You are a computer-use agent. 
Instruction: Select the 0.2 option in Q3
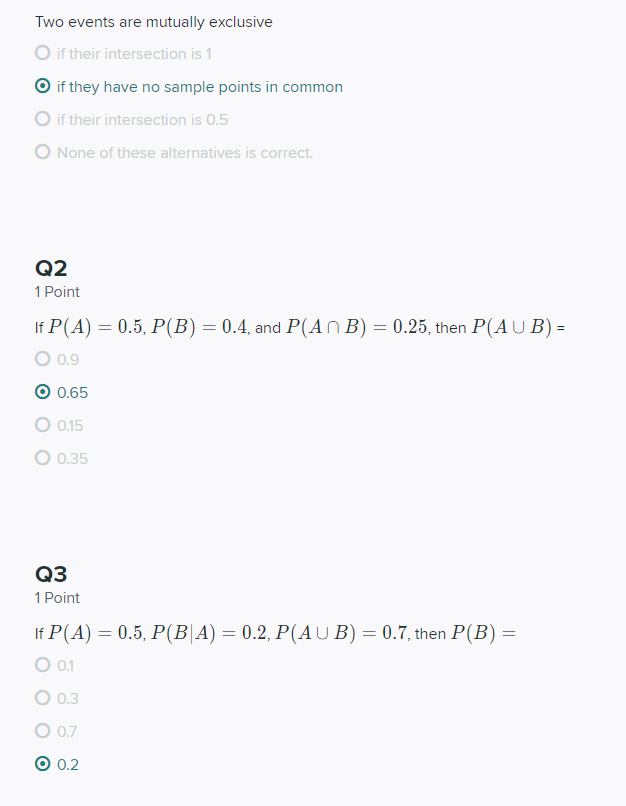tap(42, 764)
